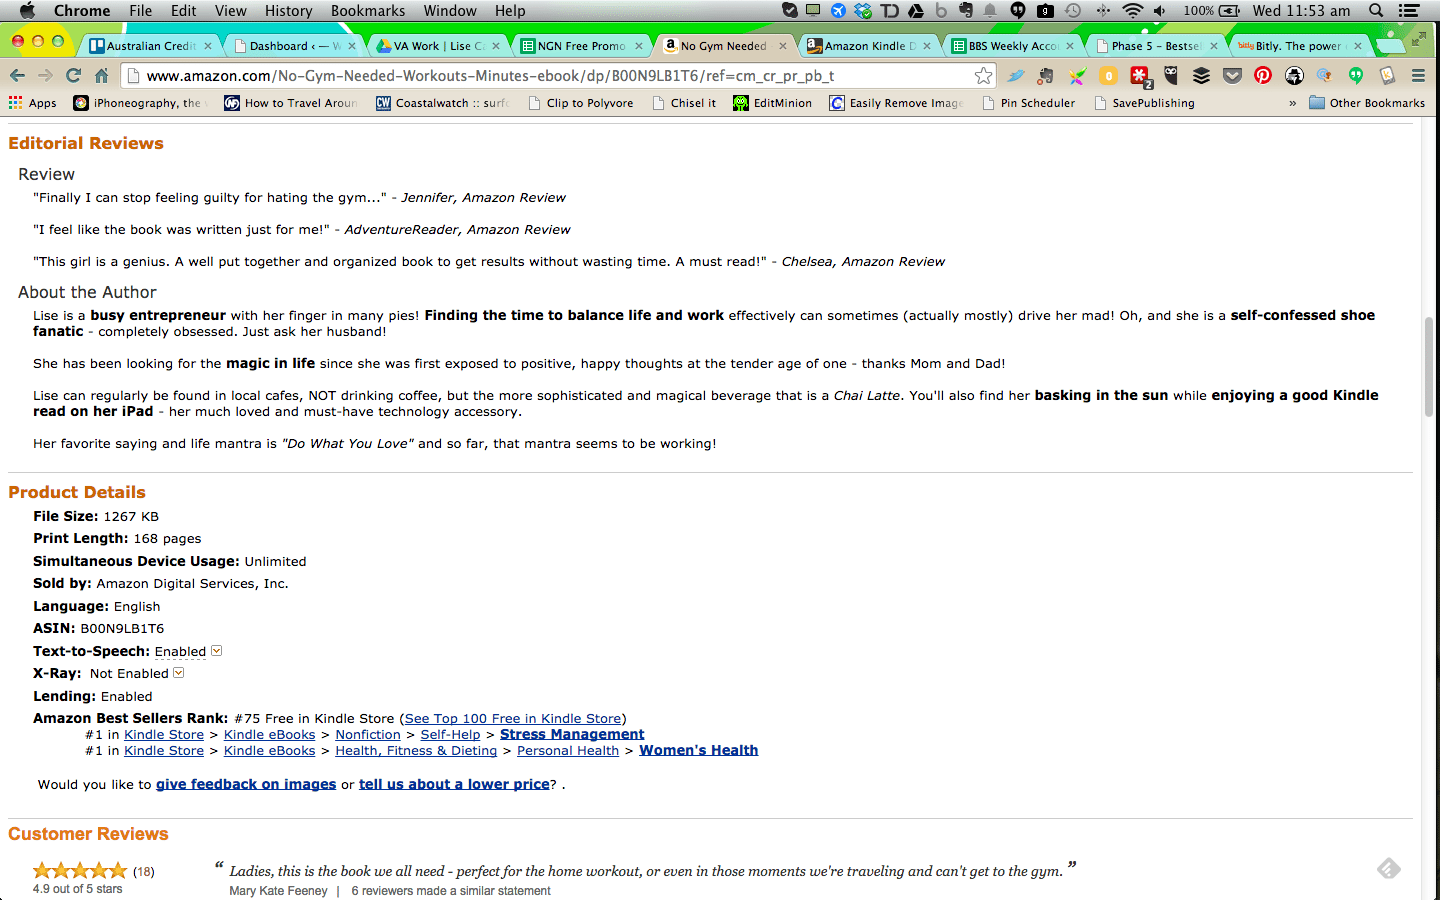
Task: Open the Women's Health category link
Action: click(x=699, y=750)
